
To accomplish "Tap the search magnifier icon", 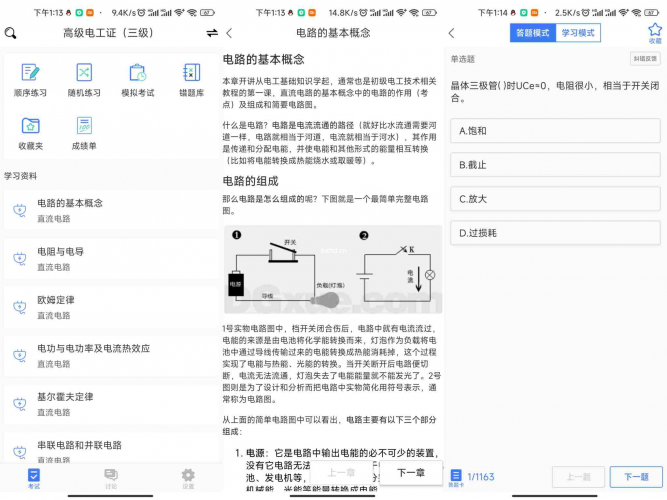I will point(10,33).
